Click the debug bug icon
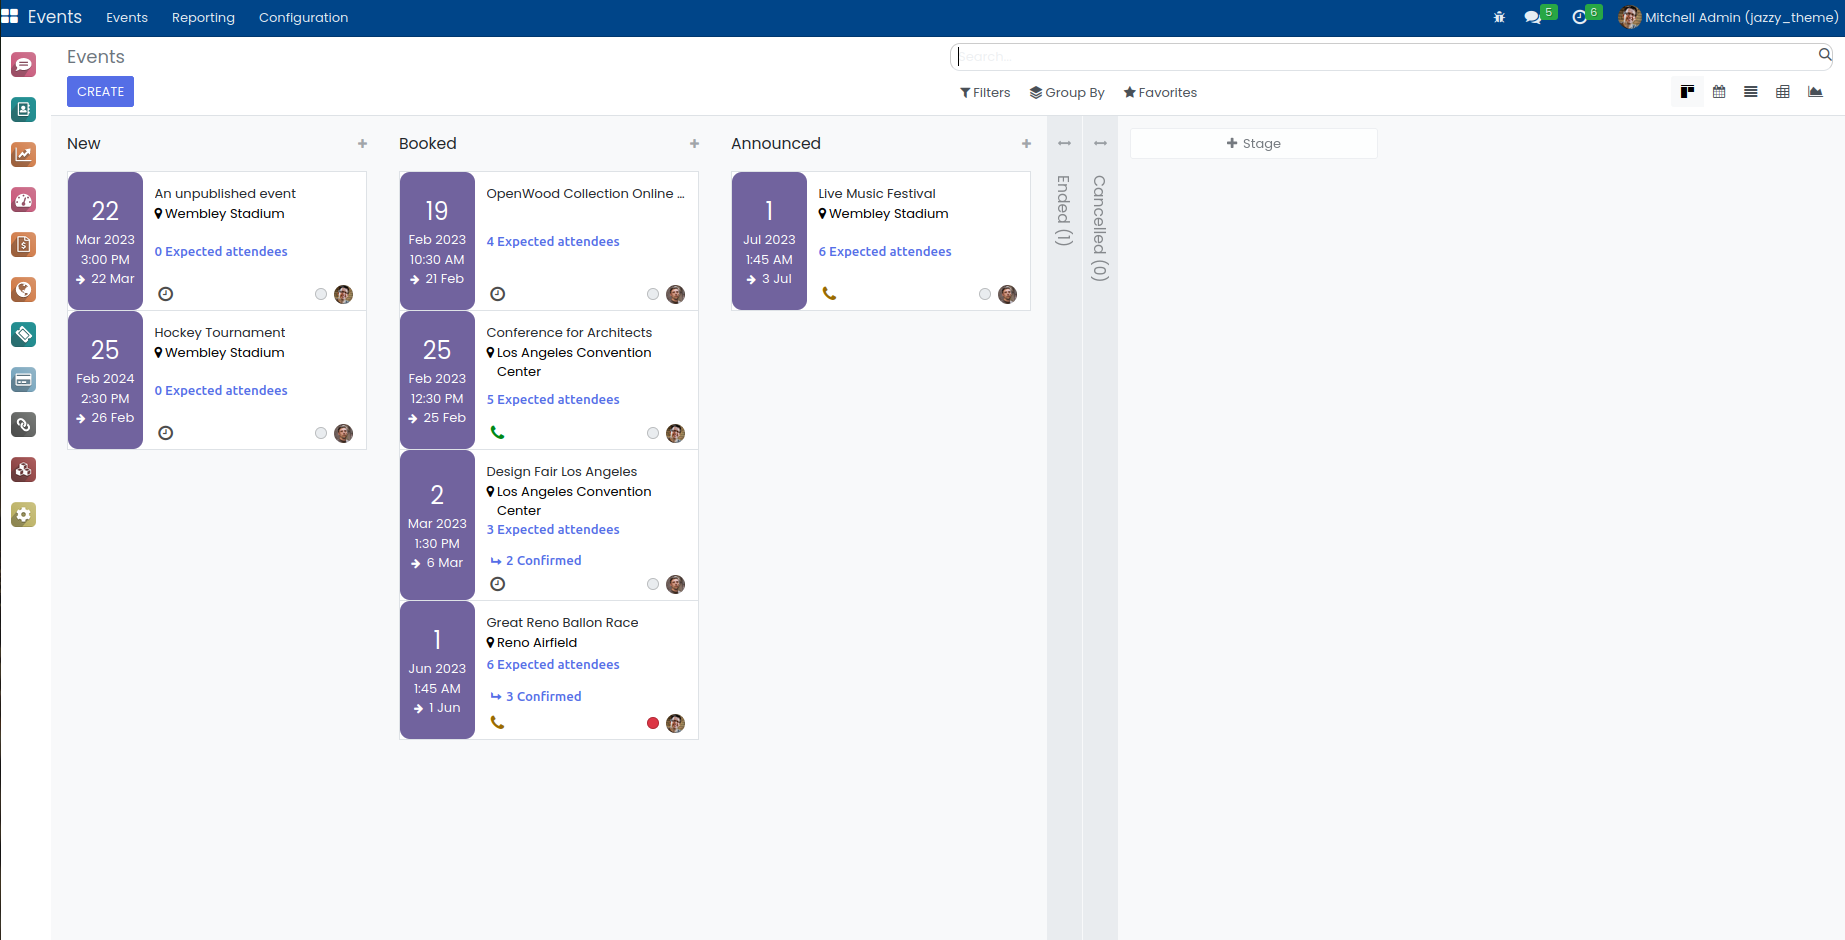Image resolution: width=1845 pixels, height=940 pixels. point(1499,17)
